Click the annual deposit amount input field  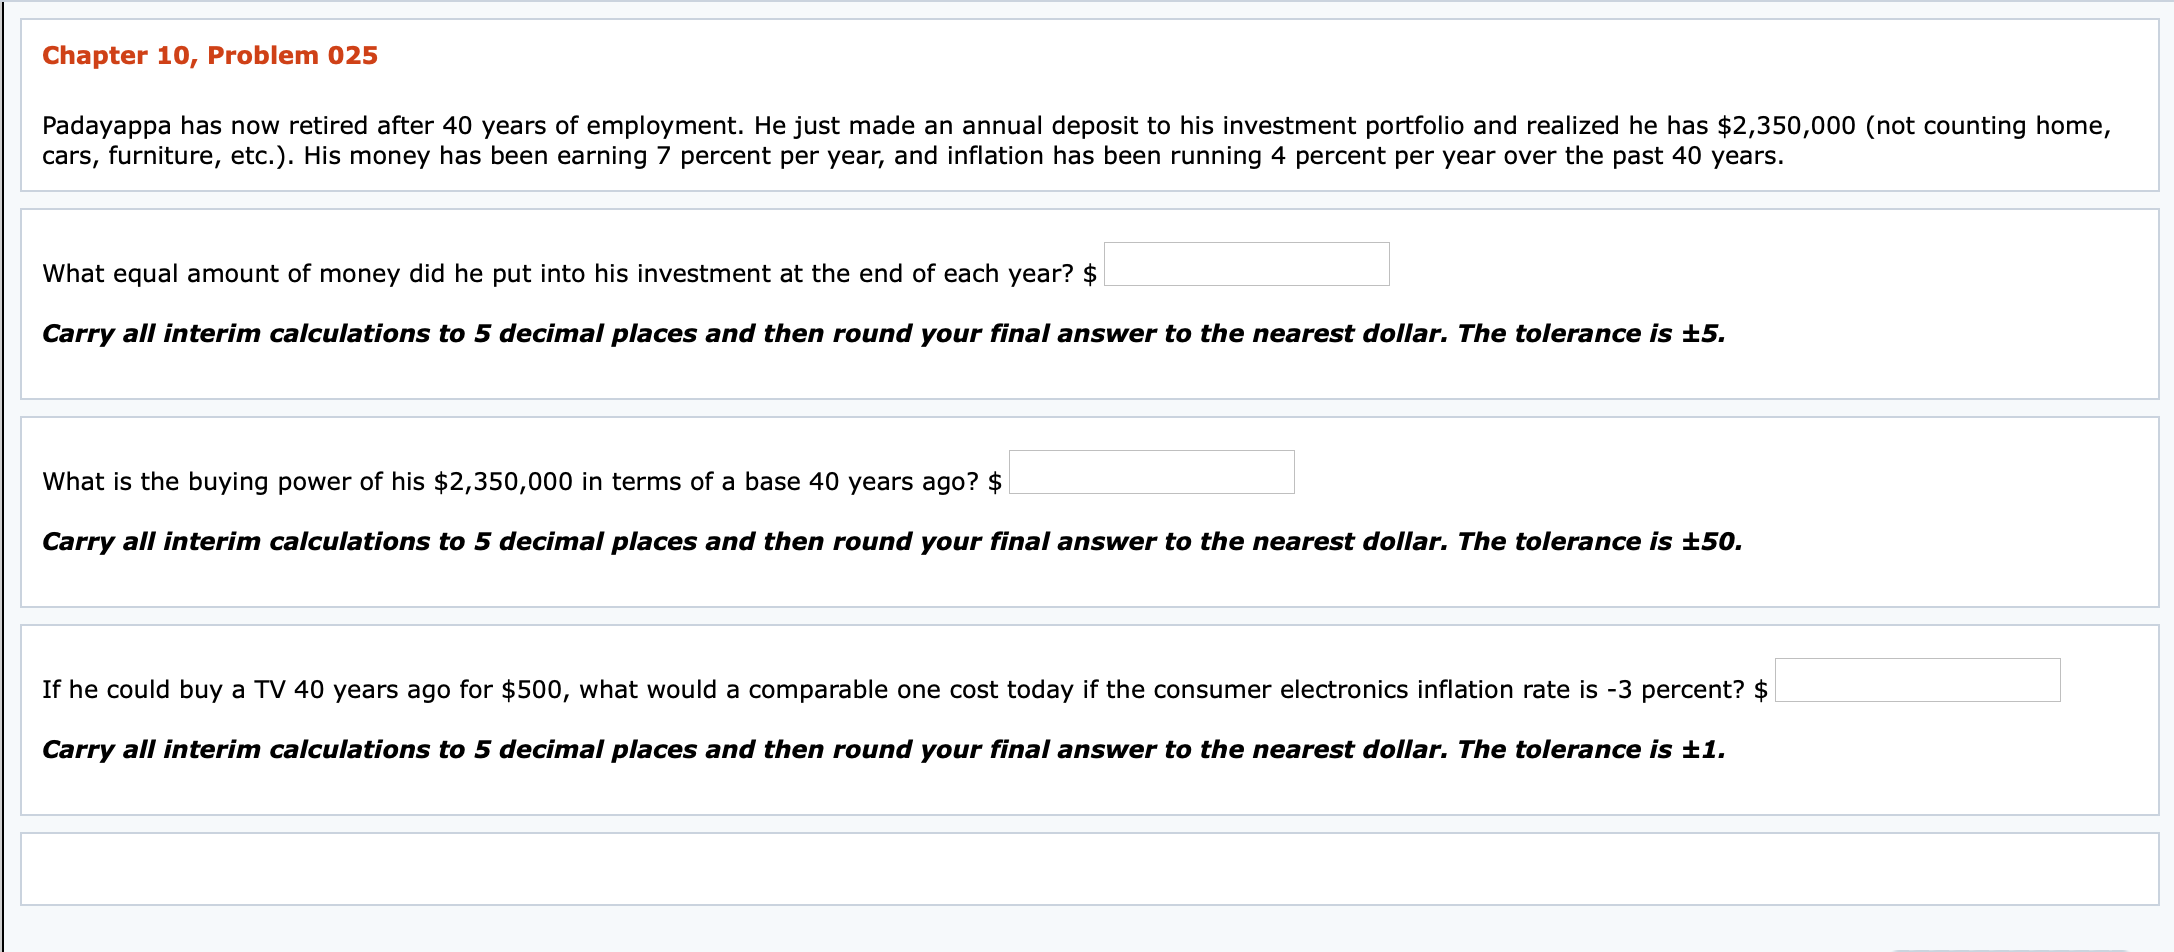pos(1245,264)
